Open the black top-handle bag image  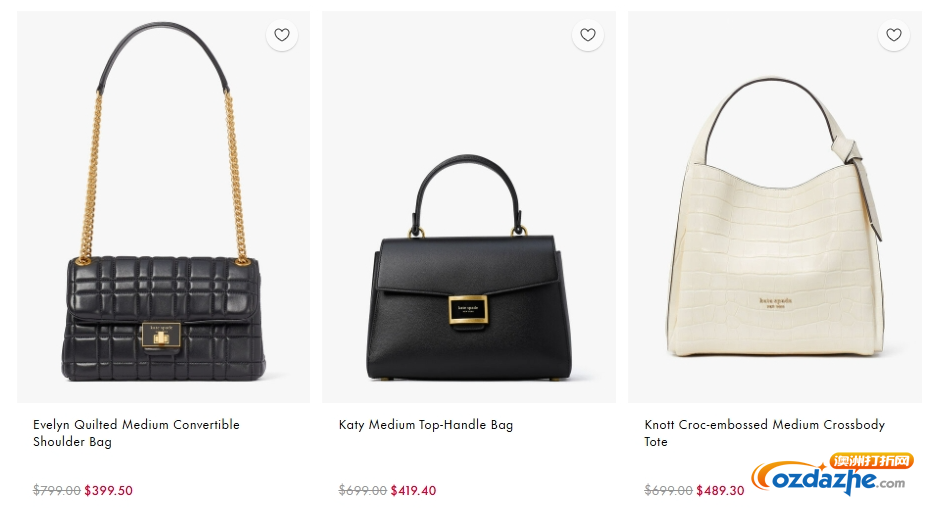469,207
